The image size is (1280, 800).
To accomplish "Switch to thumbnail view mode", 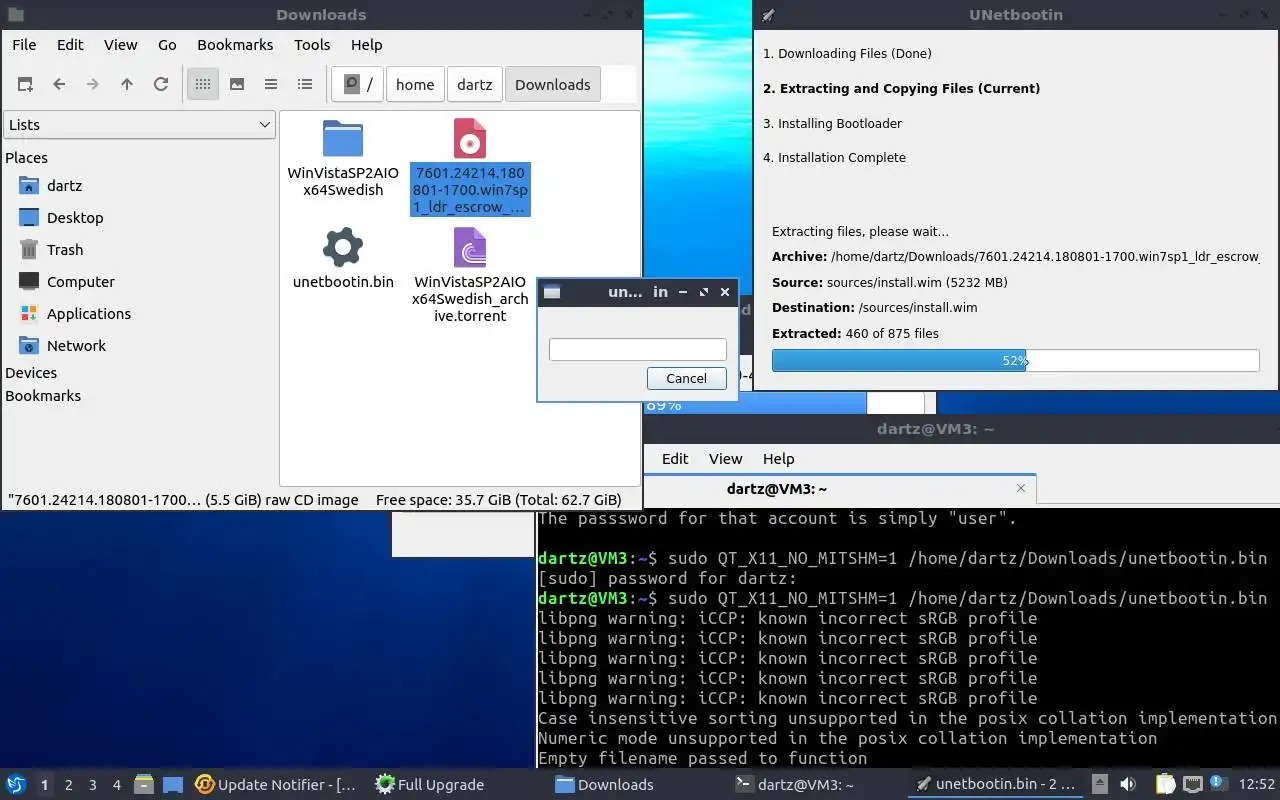I will click(237, 85).
